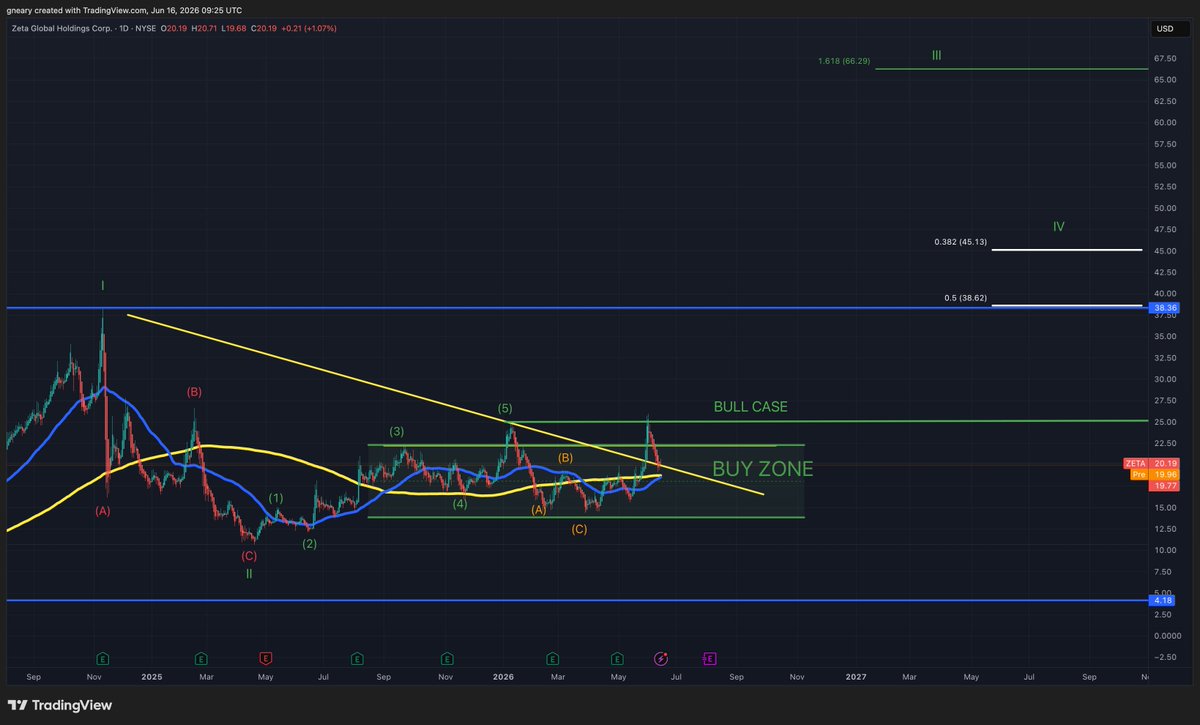Click the orange (A) wave label
Screen dimensions: 1200x725
539,509
